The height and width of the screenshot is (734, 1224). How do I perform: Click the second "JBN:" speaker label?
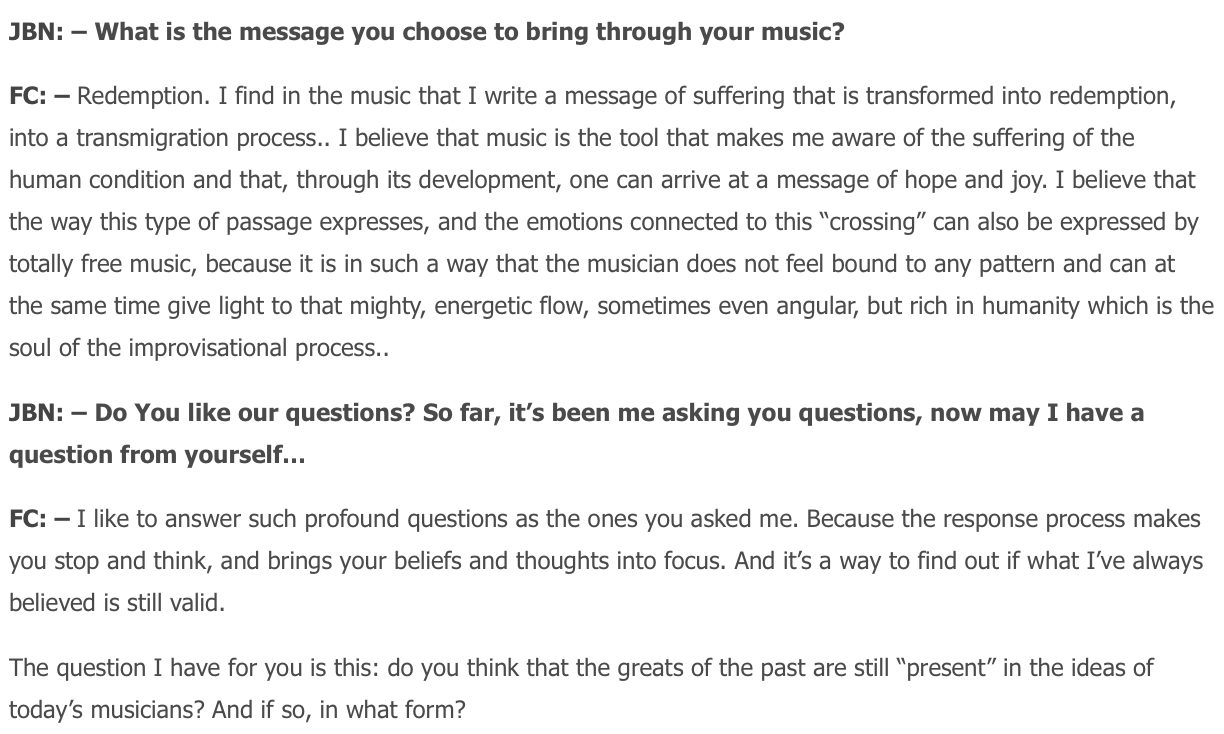pos(36,413)
